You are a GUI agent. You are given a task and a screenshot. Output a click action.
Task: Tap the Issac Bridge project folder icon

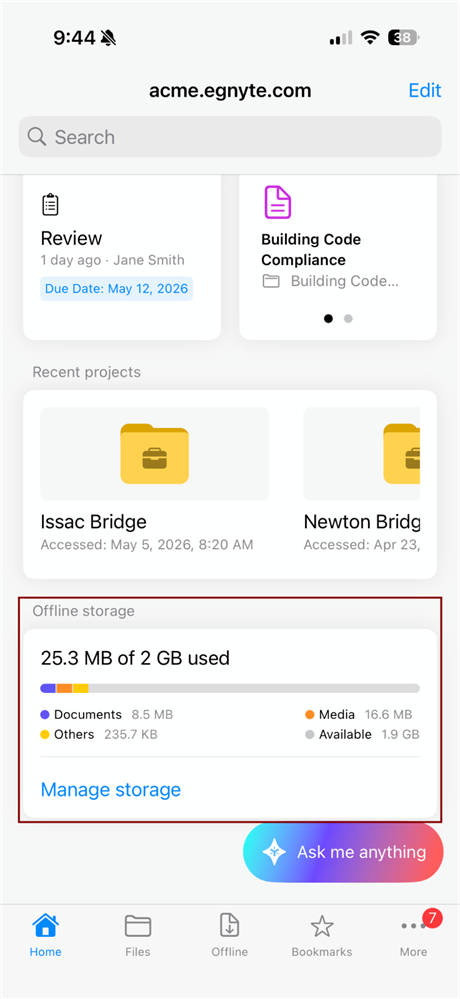point(155,454)
